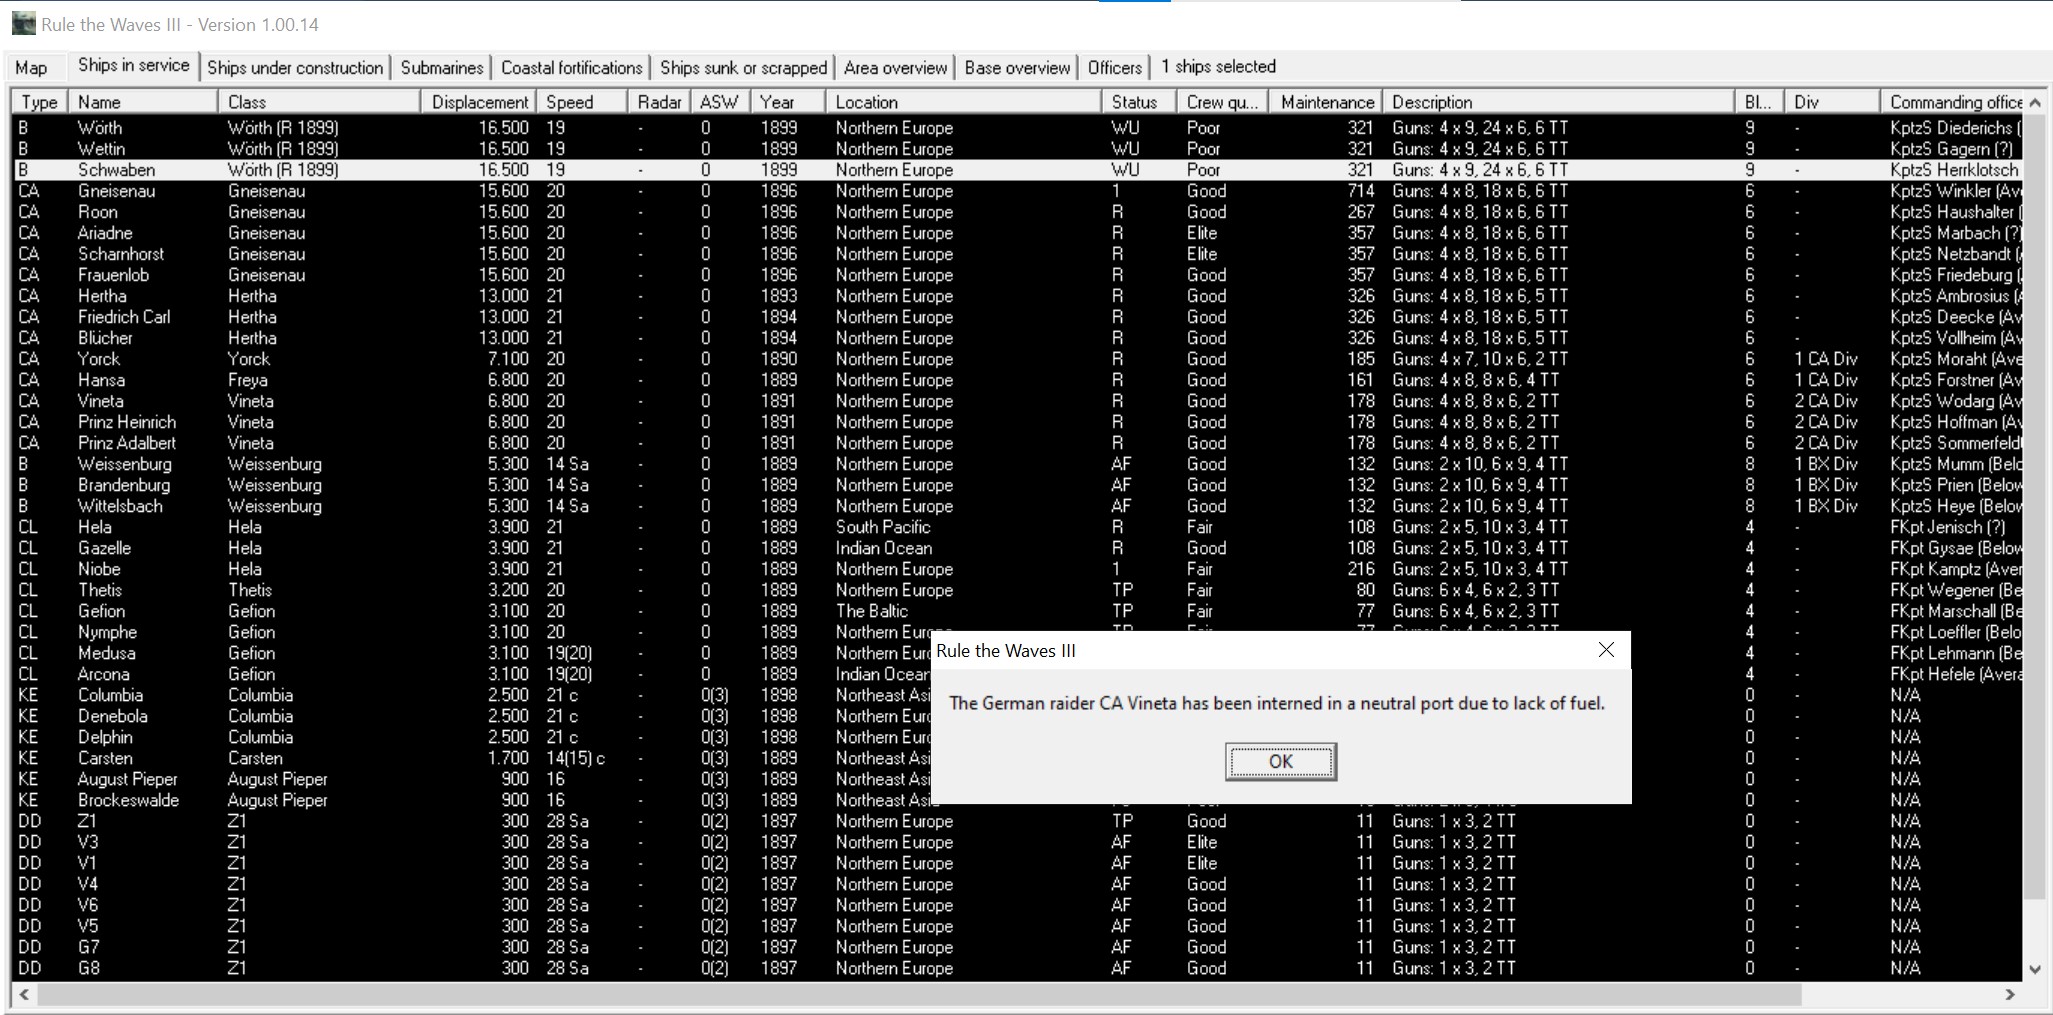Screen dimensions: 2053x1015
Task: Close the Rule the Waves III dialog
Action: (x=1606, y=650)
